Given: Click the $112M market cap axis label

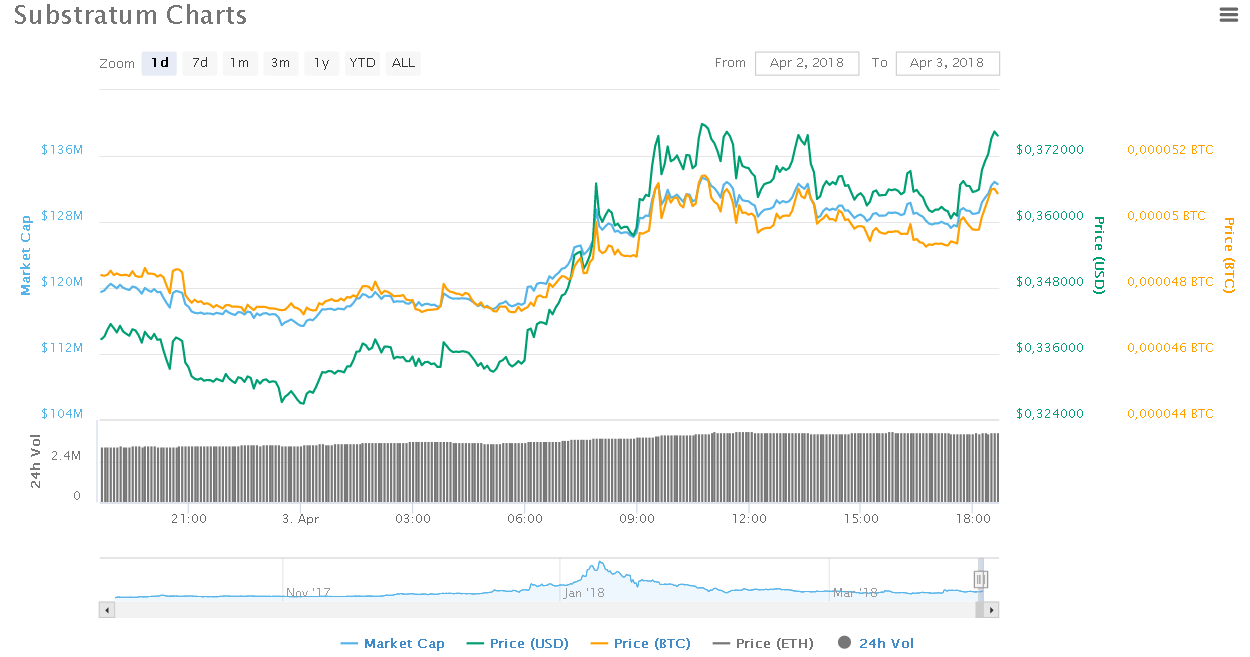Looking at the screenshot, I should coord(62,348).
